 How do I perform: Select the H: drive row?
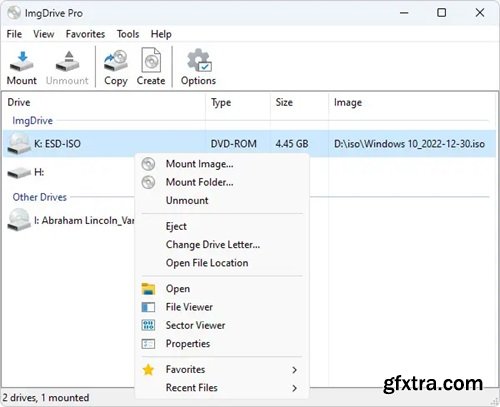pyautogui.click(x=69, y=172)
